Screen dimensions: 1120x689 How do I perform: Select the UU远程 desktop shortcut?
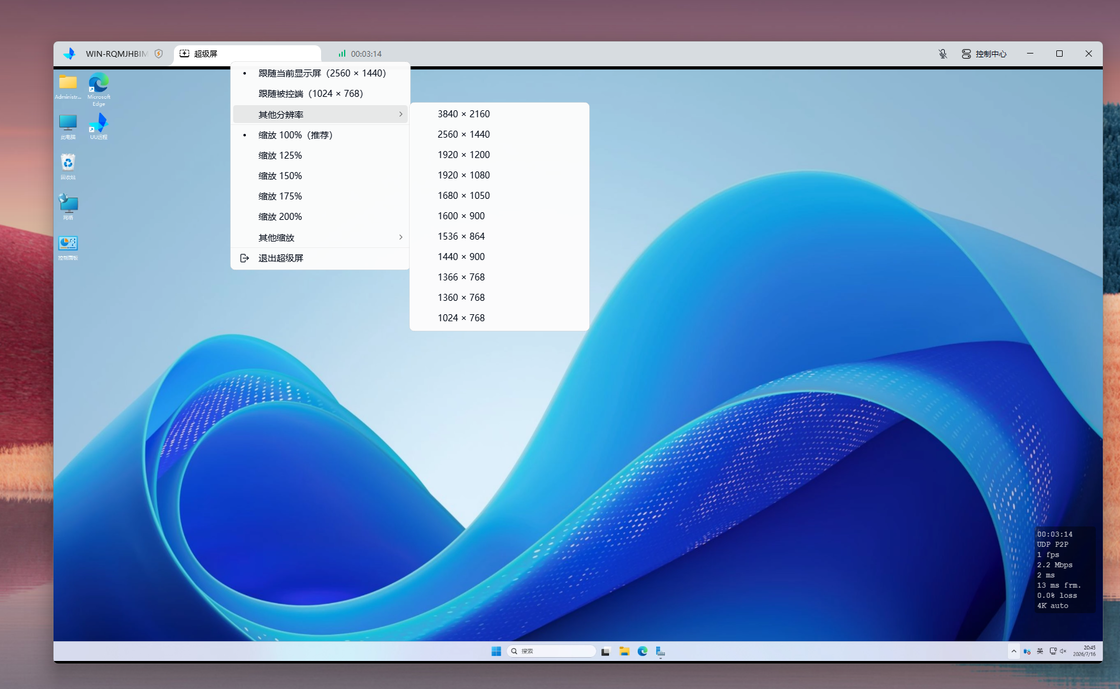coord(99,127)
